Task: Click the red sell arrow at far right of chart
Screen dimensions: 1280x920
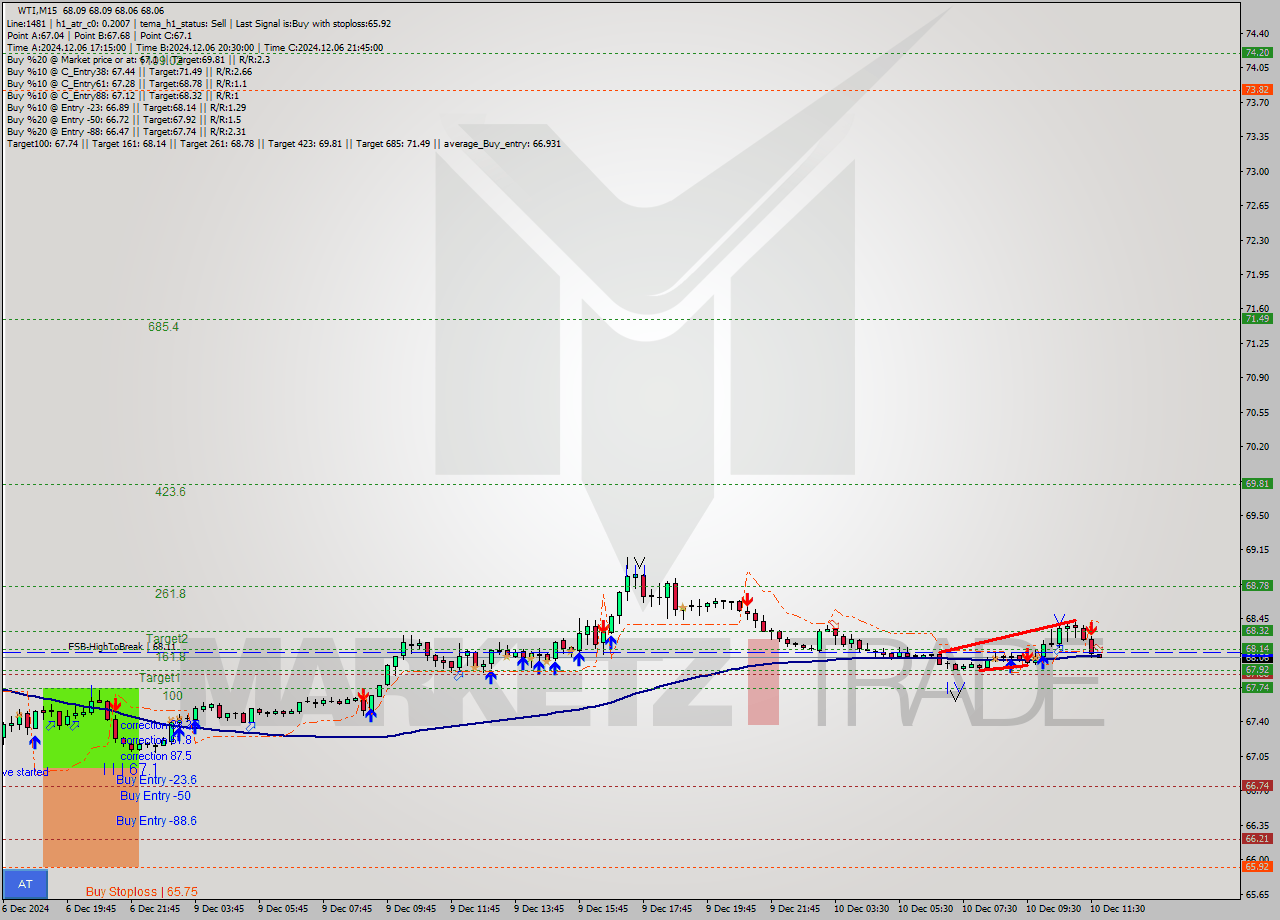Action: tap(1092, 627)
